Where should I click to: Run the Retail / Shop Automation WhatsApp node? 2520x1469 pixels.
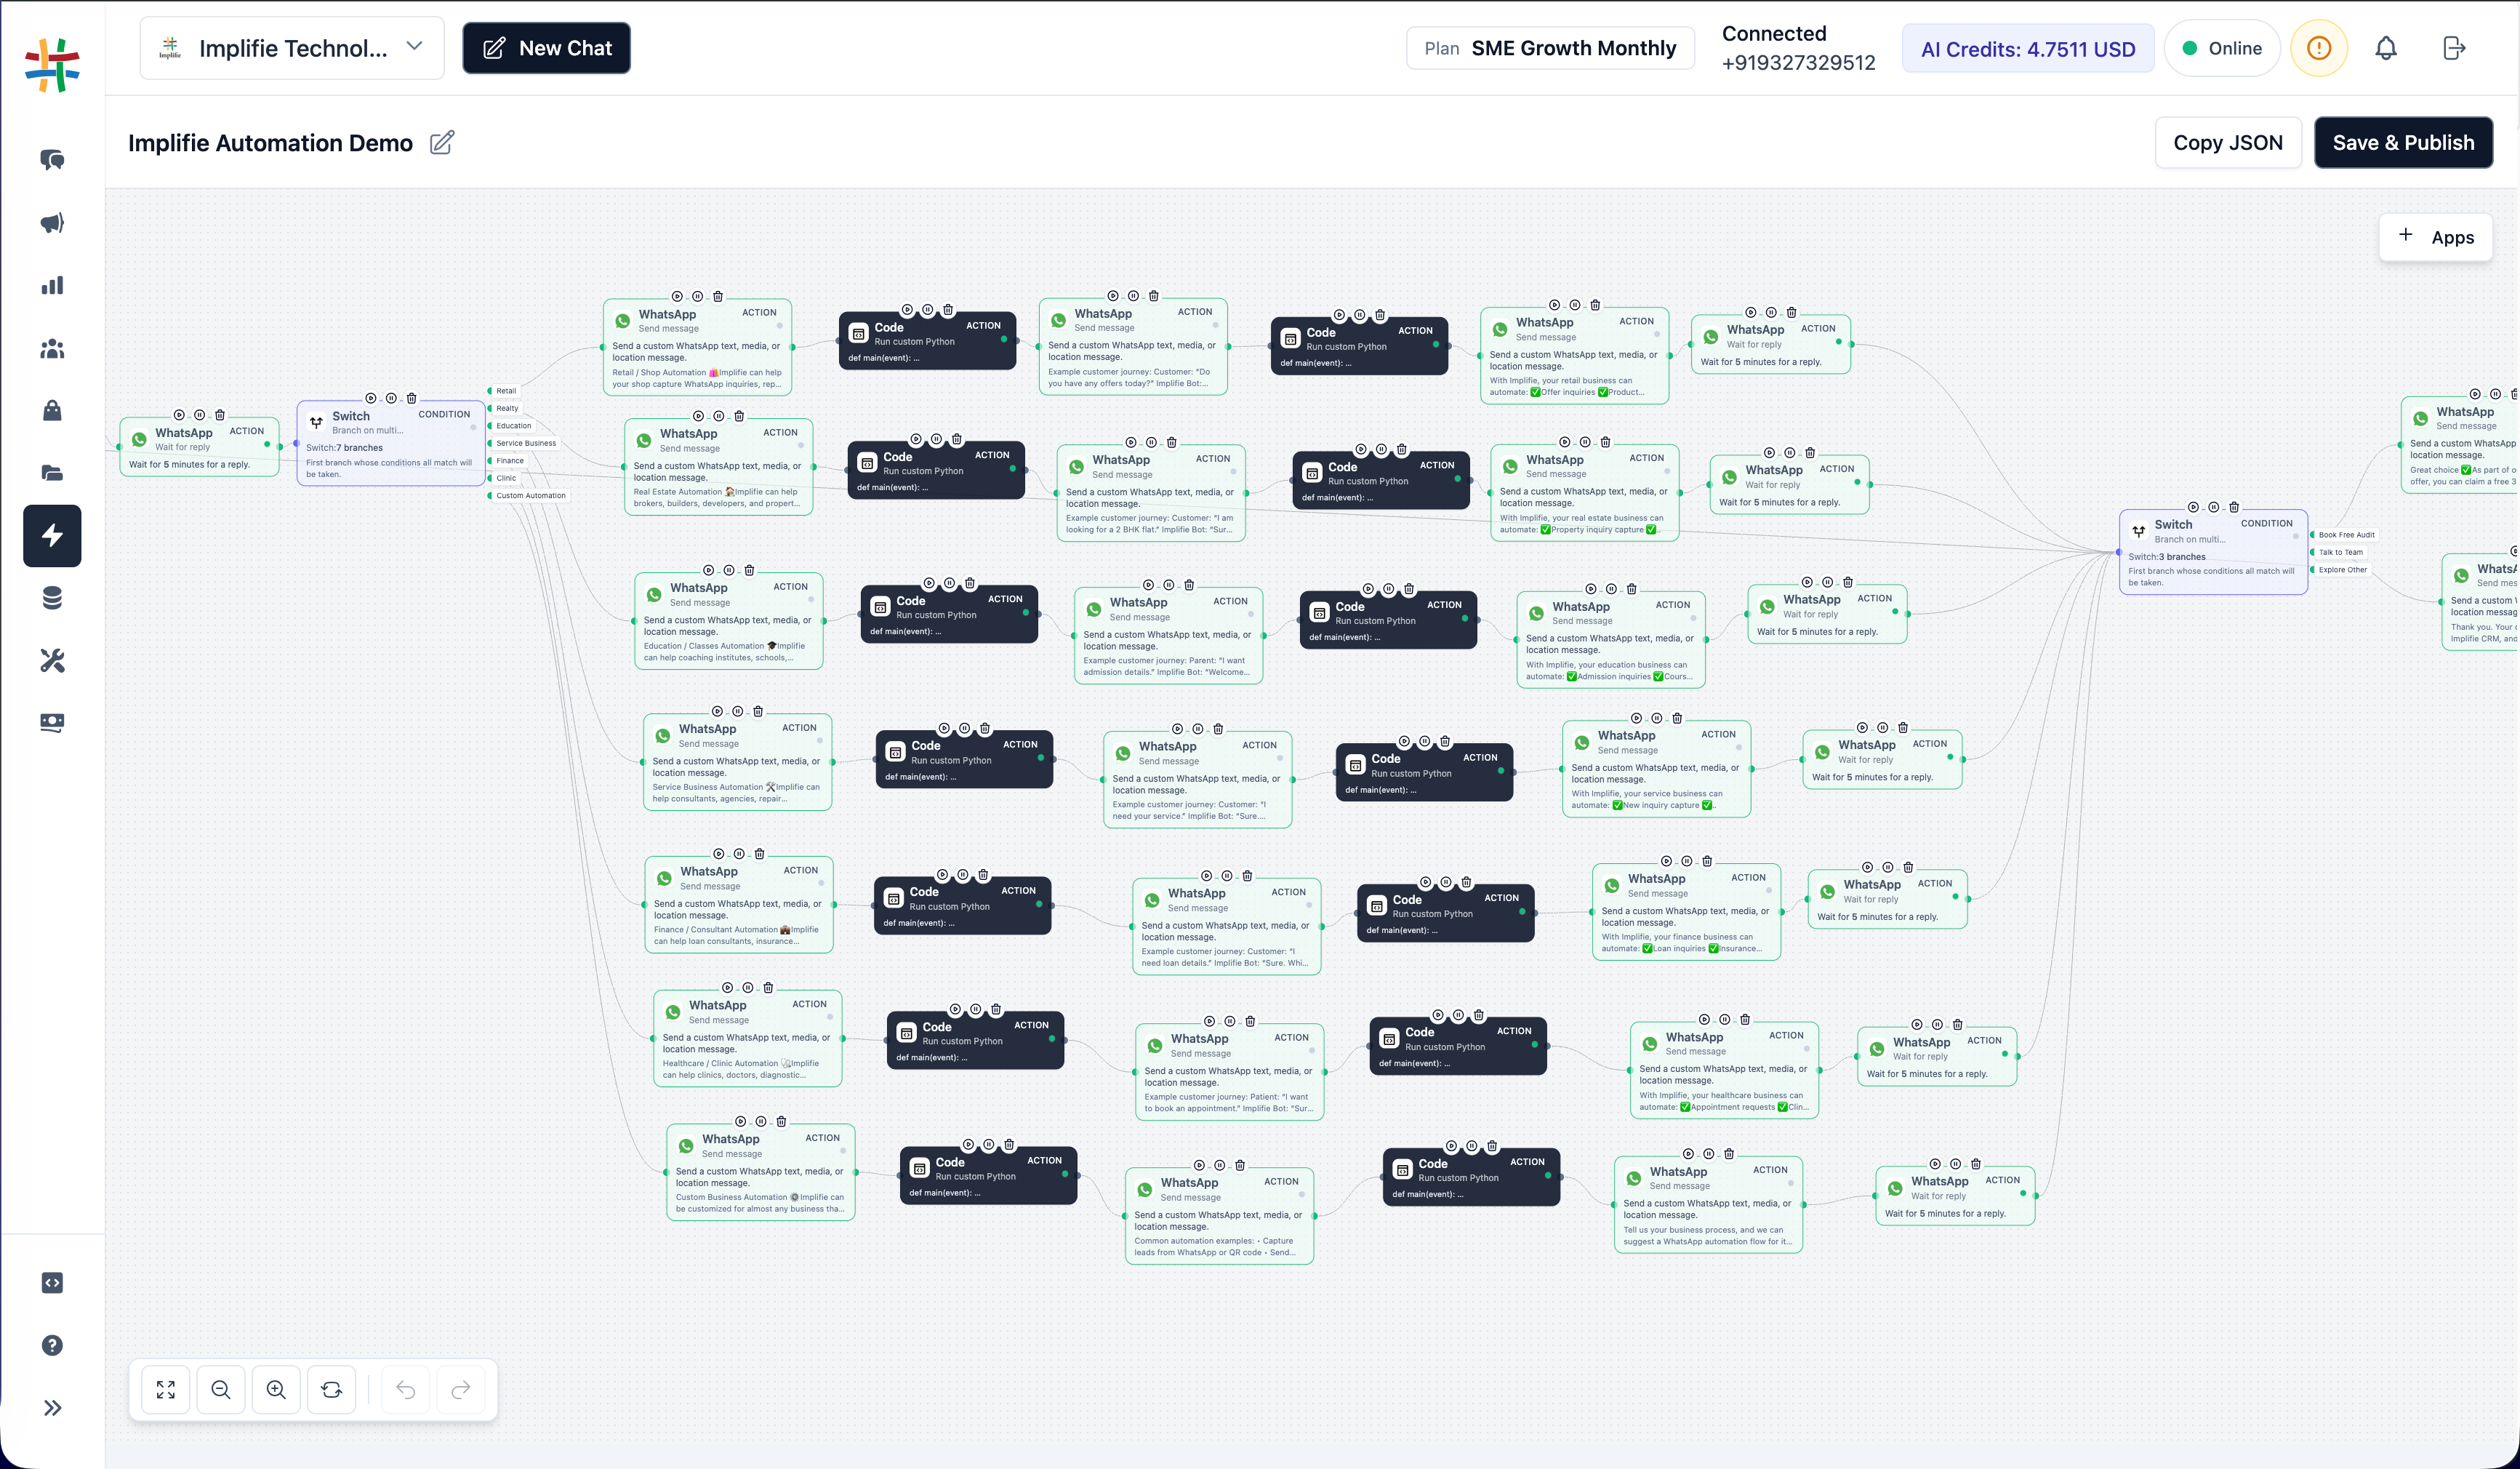[677, 297]
